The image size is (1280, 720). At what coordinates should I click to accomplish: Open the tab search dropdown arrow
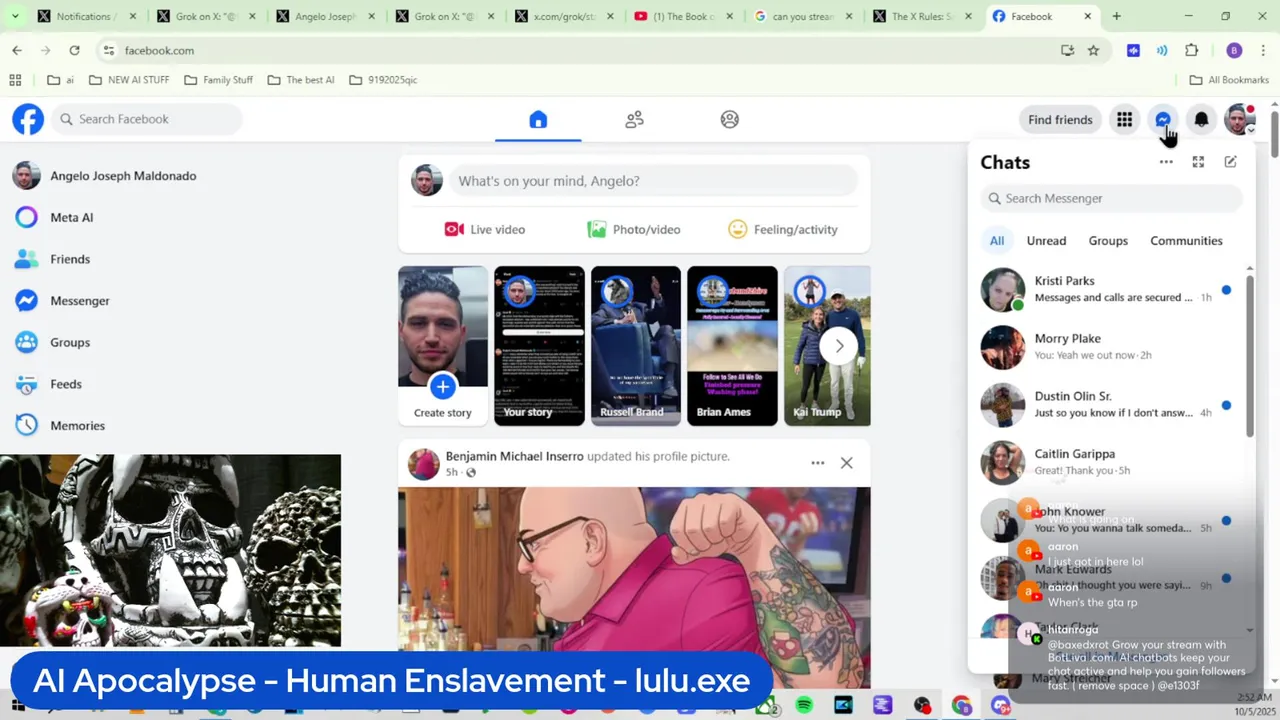(x=14, y=16)
